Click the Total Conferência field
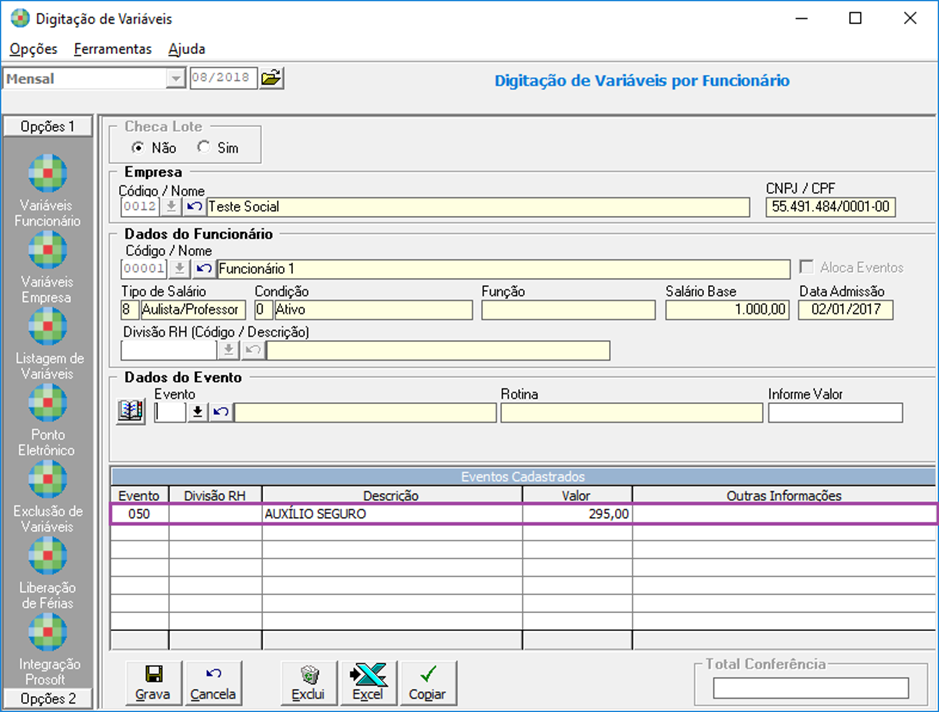939x712 pixels. [x=811, y=688]
